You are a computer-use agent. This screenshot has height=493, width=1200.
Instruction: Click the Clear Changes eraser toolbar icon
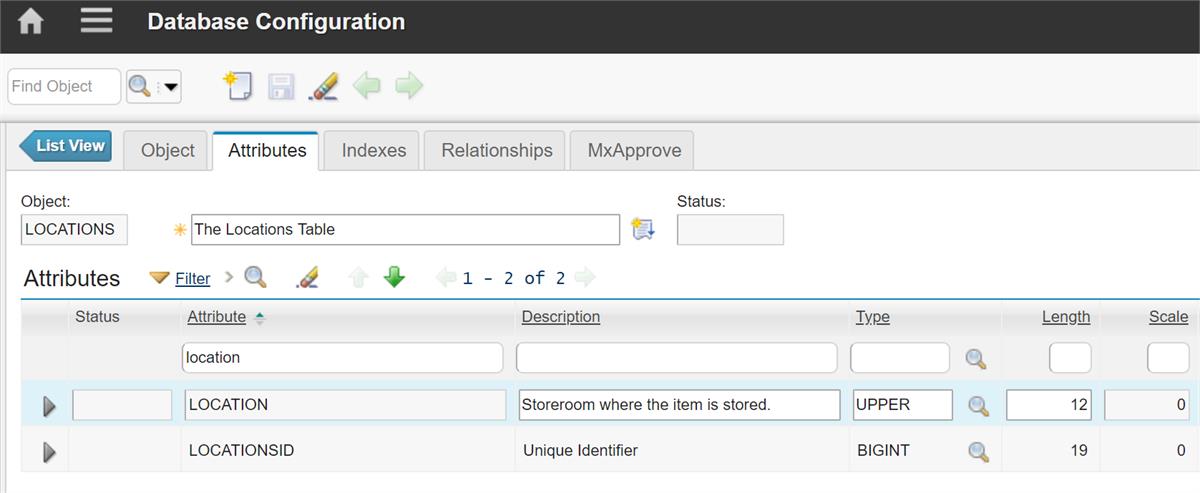click(x=323, y=86)
